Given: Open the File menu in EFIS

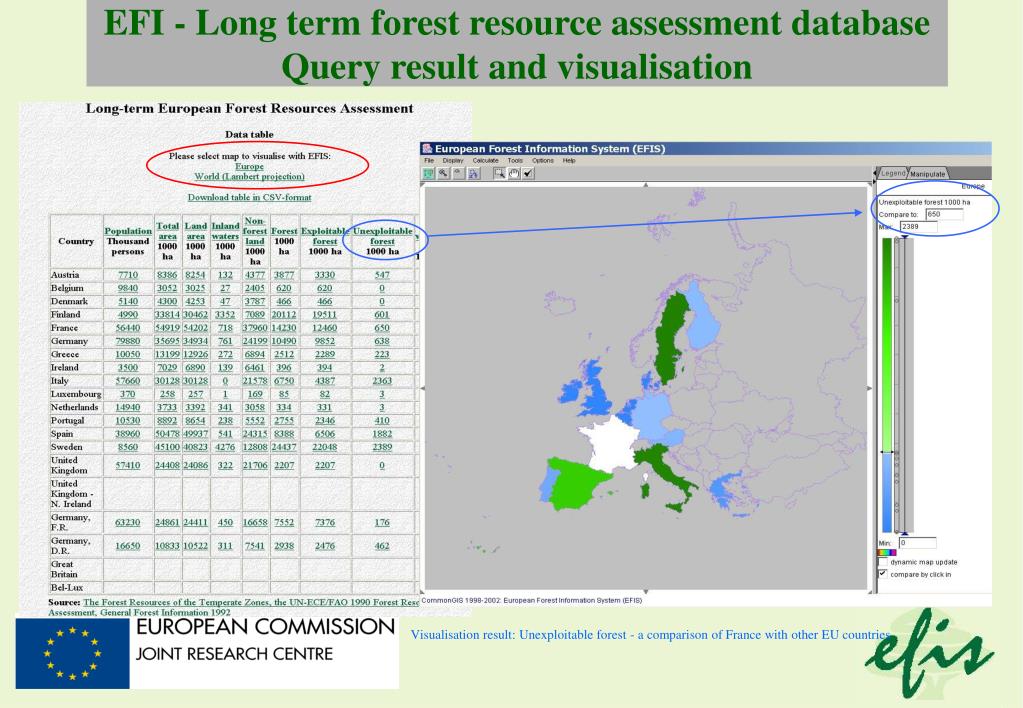Looking at the screenshot, I should pos(429,161).
